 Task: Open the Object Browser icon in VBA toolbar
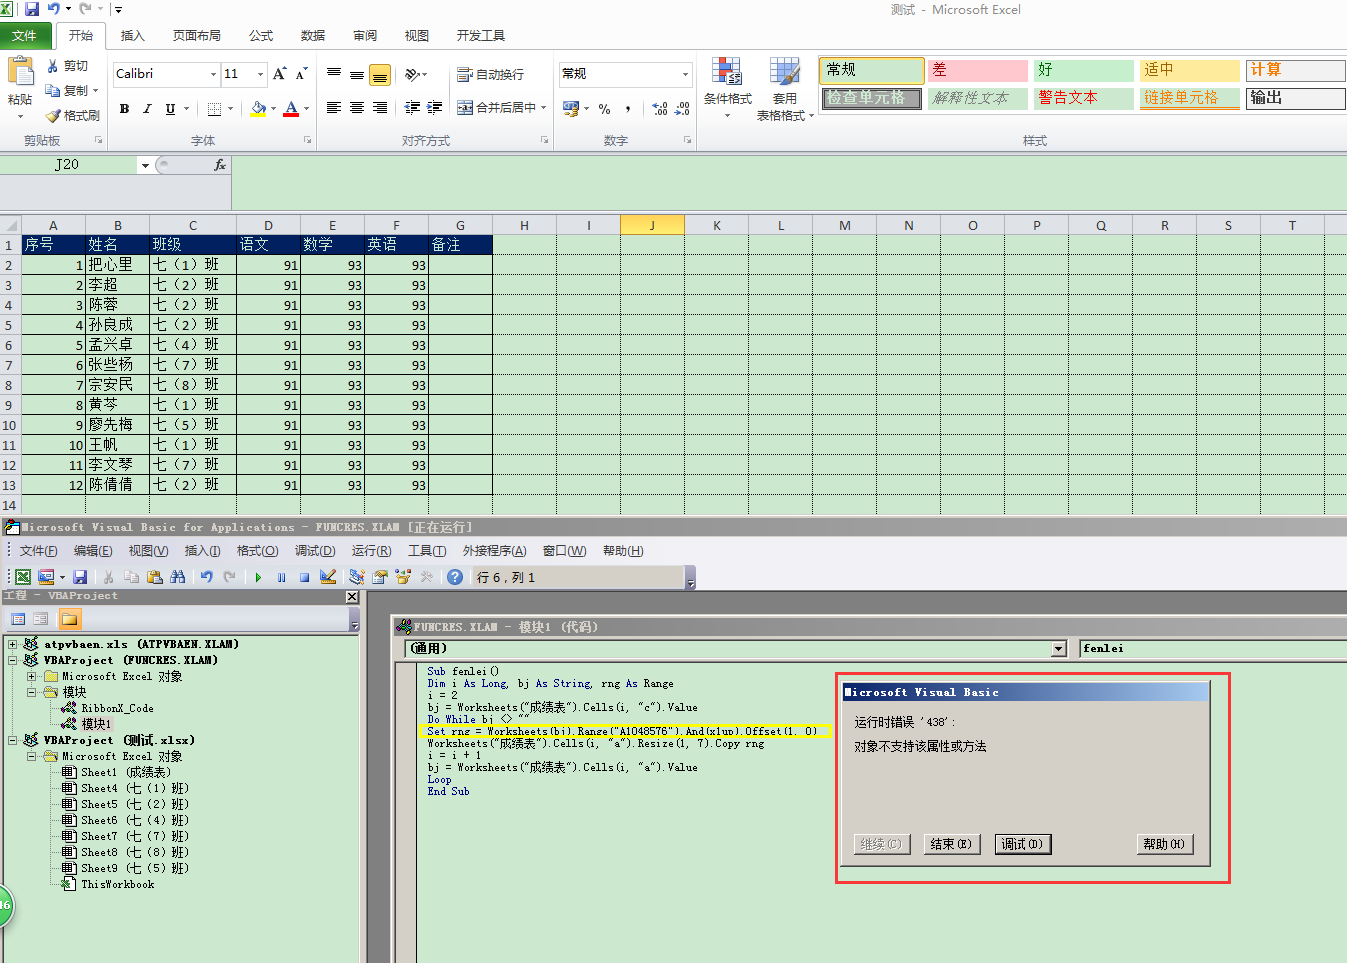click(403, 577)
